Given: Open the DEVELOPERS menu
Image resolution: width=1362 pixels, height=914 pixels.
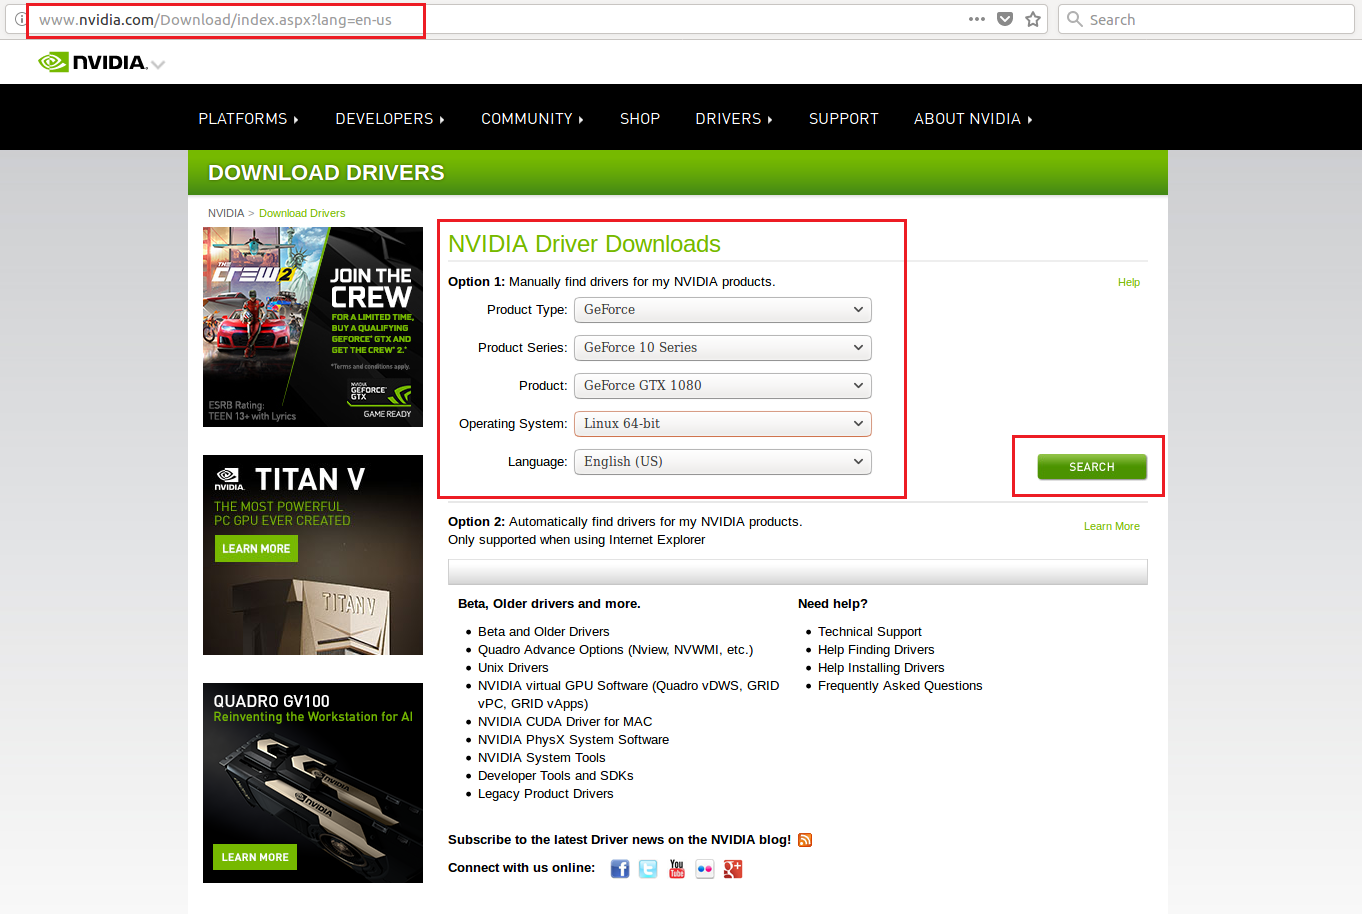Looking at the screenshot, I should [390, 119].
